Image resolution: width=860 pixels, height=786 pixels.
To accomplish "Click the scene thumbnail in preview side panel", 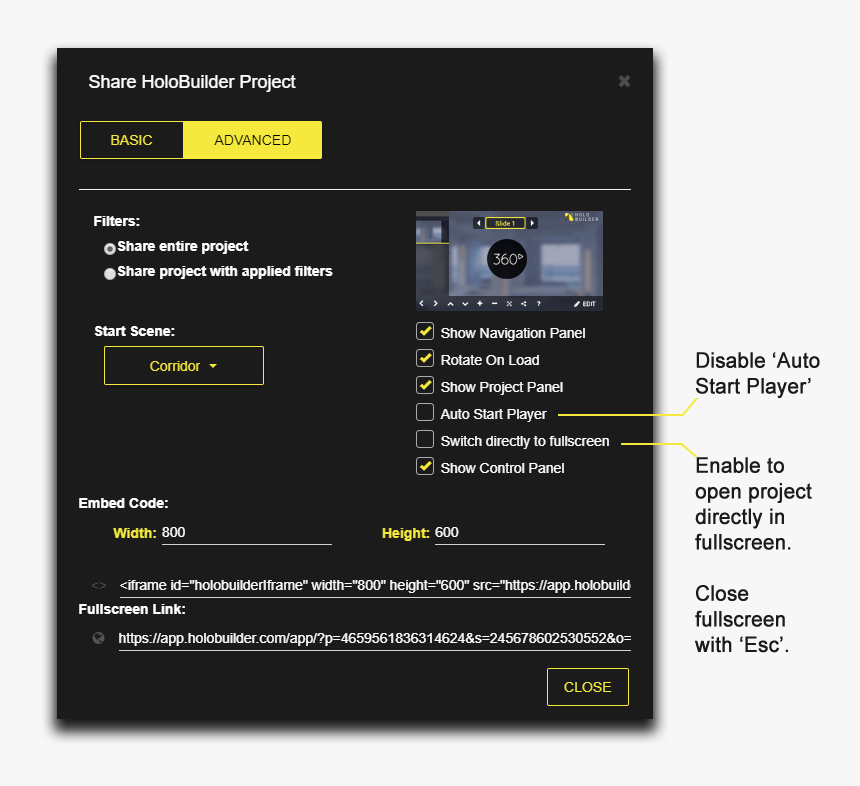I will point(432,230).
